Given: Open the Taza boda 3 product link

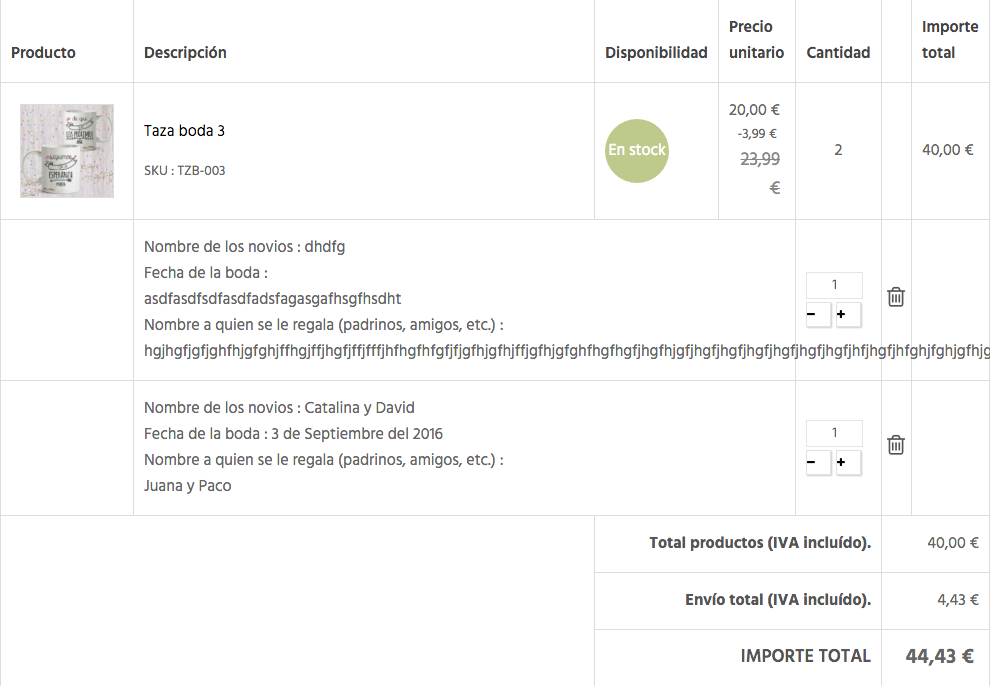Looking at the screenshot, I should click(x=184, y=131).
